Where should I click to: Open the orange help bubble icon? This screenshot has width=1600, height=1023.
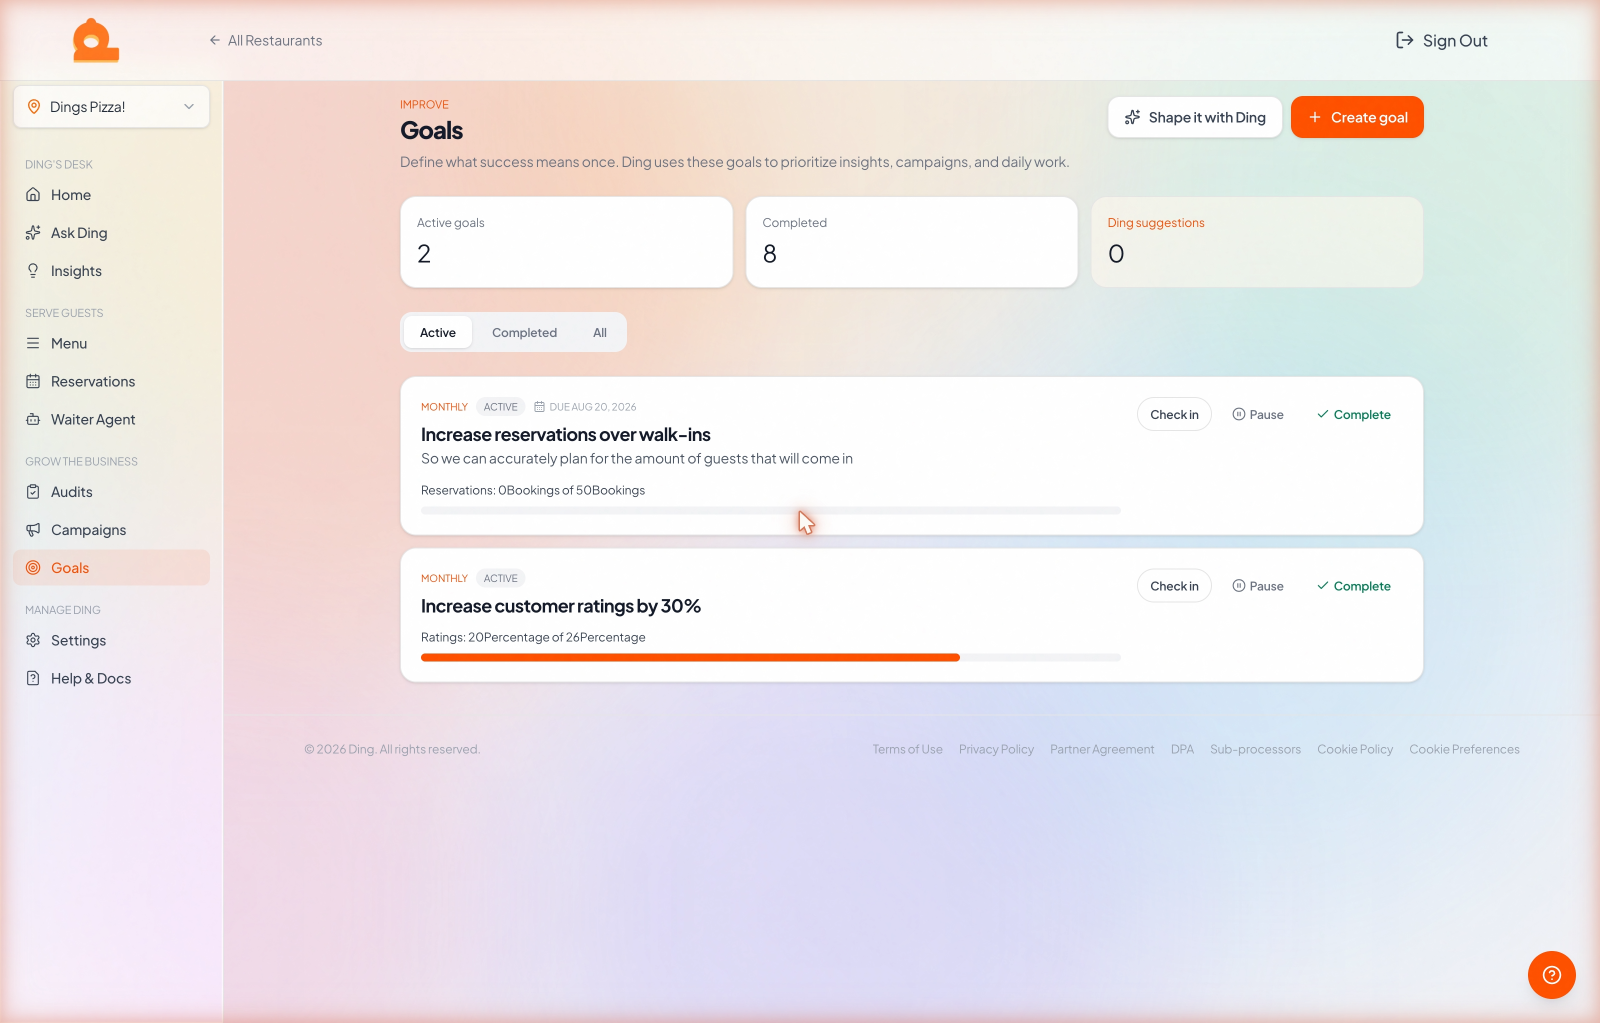pyautogui.click(x=1551, y=974)
